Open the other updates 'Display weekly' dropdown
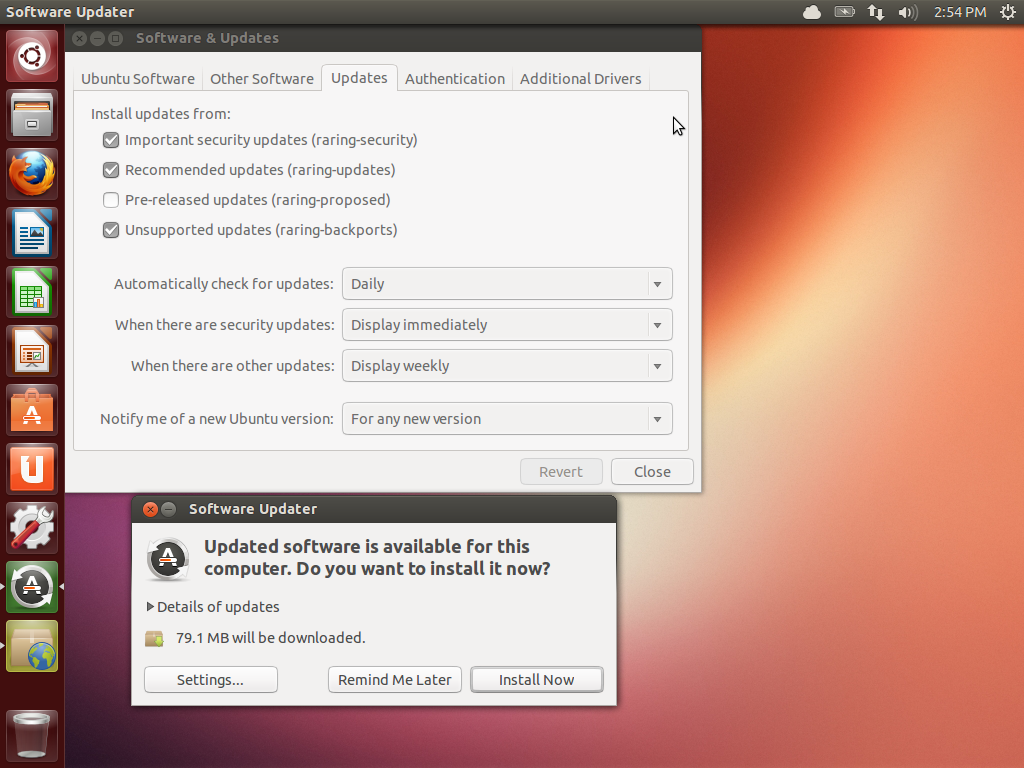Viewport: 1024px width, 768px height. coord(507,366)
